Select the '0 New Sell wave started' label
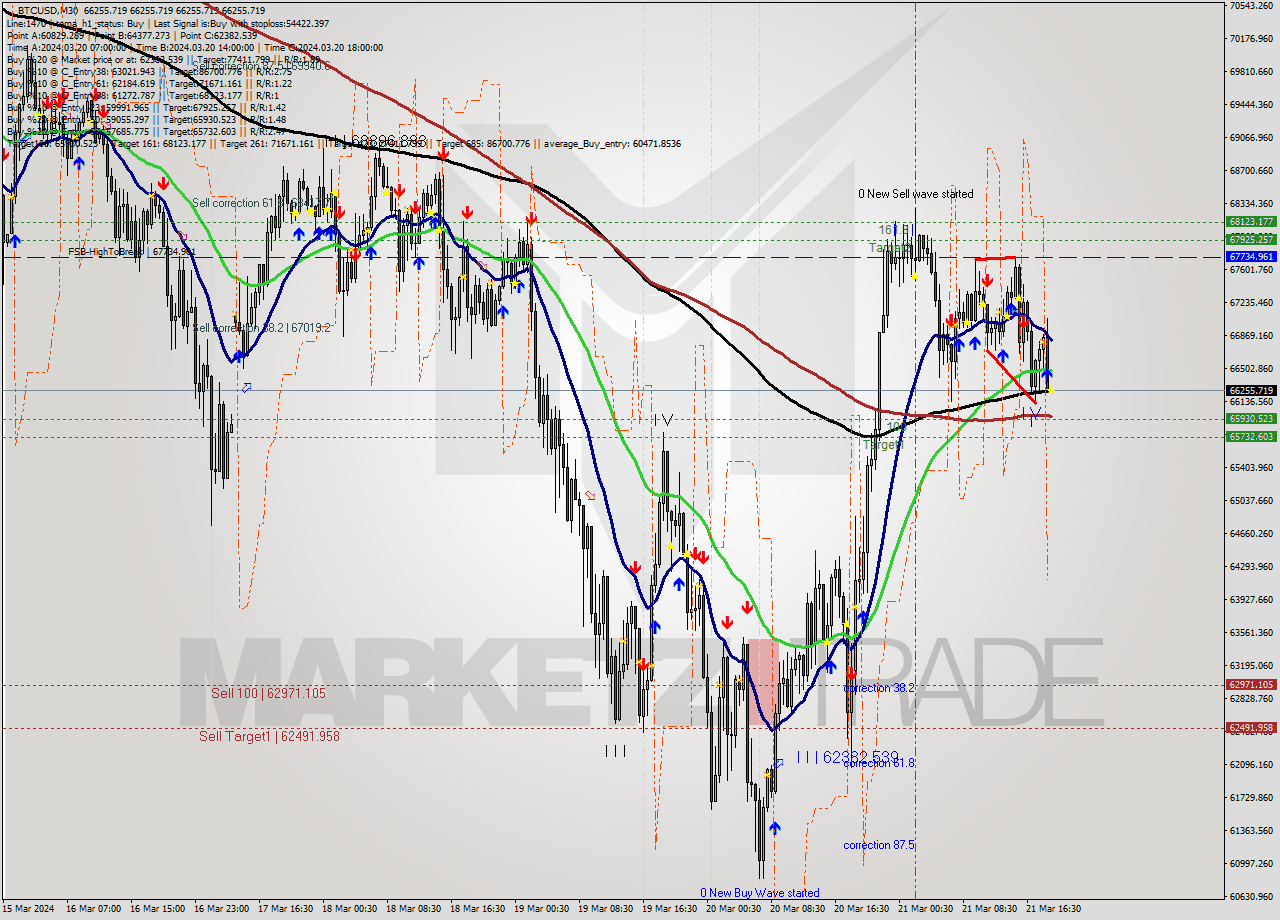Viewport: 1280px width, 920px height. pos(915,194)
